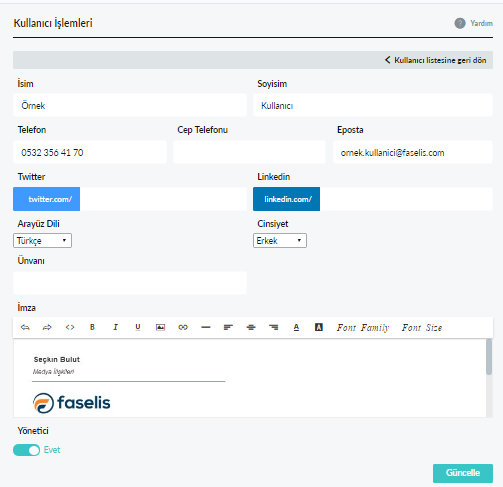
Task: Toggle the Yönetici switch
Action: click(x=27, y=450)
